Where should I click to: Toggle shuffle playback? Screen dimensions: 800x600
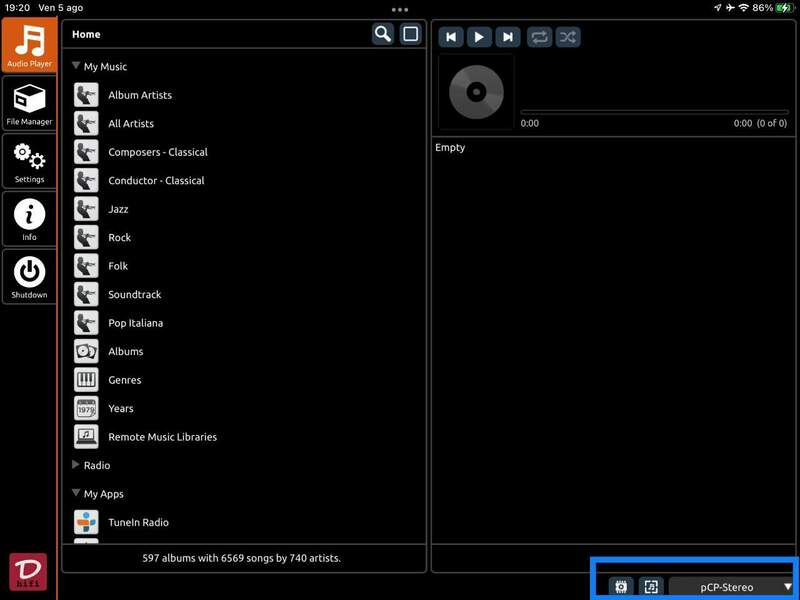568,37
